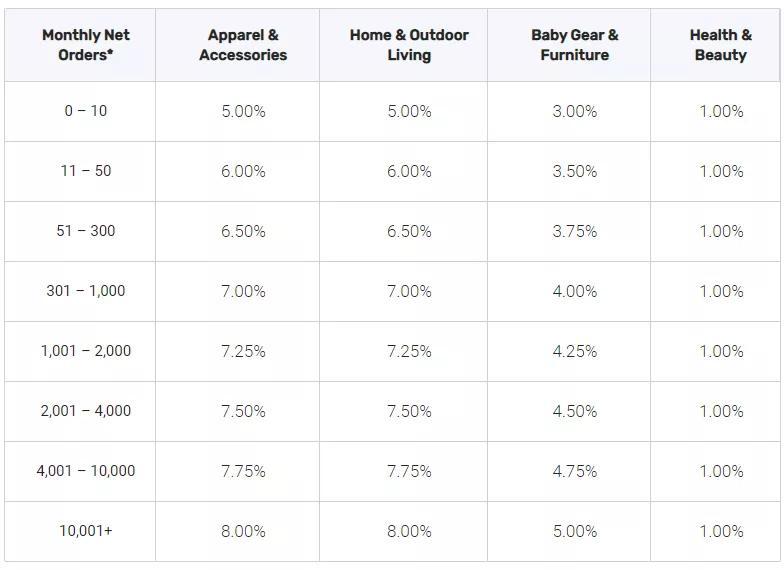The width and height of the screenshot is (784, 570).
Task: Click the 11 – 50 orders row label
Action: (x=86, y=171)
